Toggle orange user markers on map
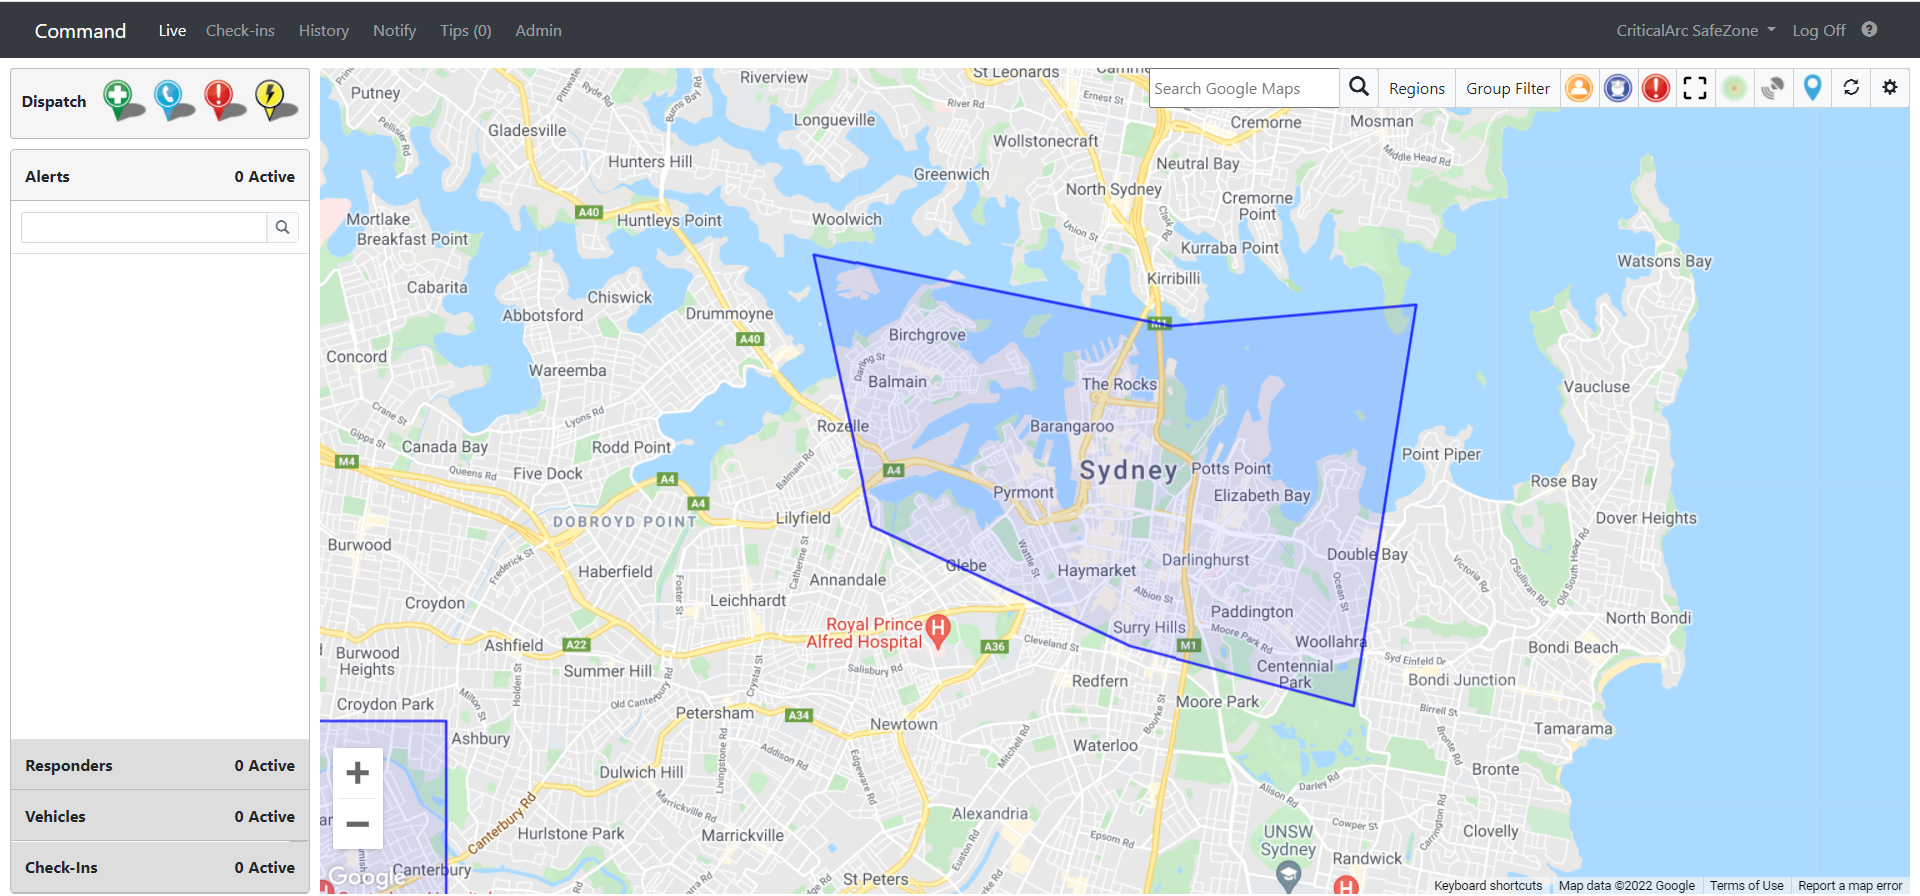The height and width of the screenshot is (896, 1920). 1579,88
